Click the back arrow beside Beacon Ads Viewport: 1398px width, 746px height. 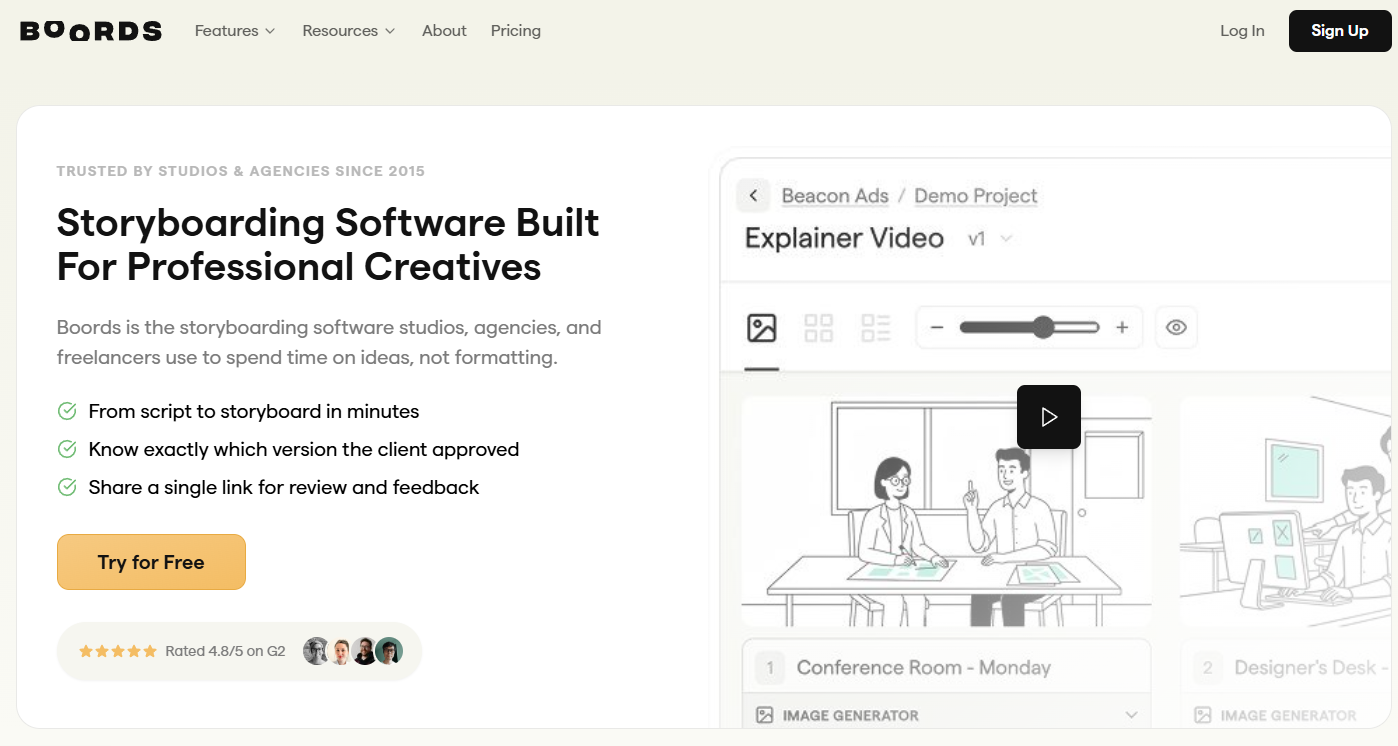753,196
